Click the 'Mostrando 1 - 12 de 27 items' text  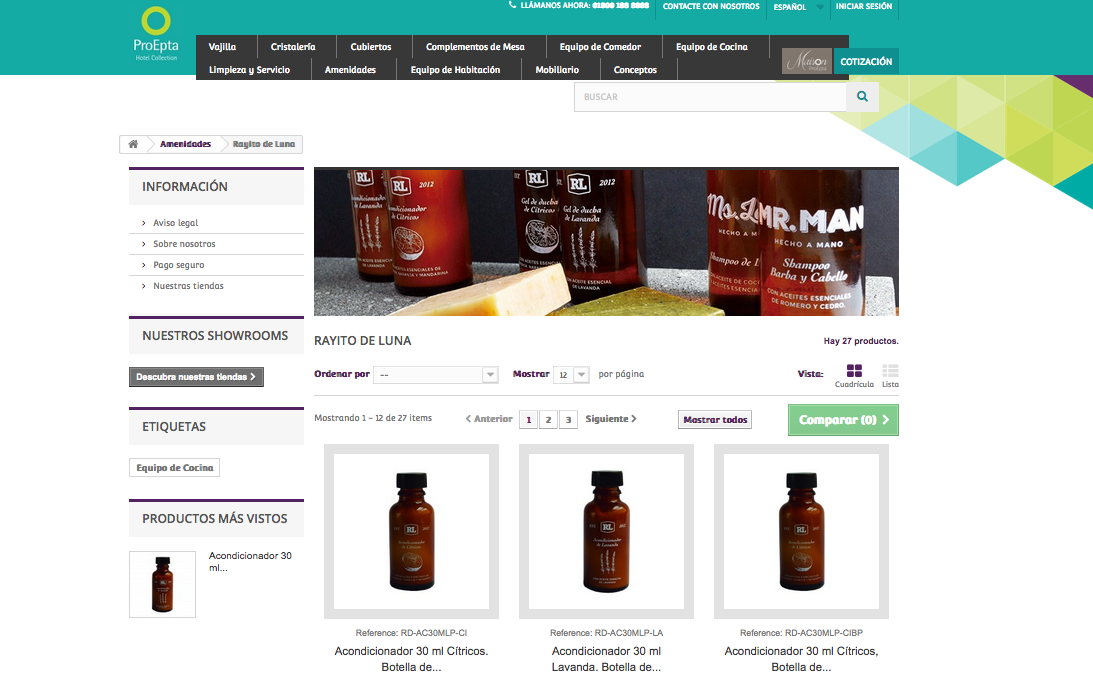click(x=373, y=418)
